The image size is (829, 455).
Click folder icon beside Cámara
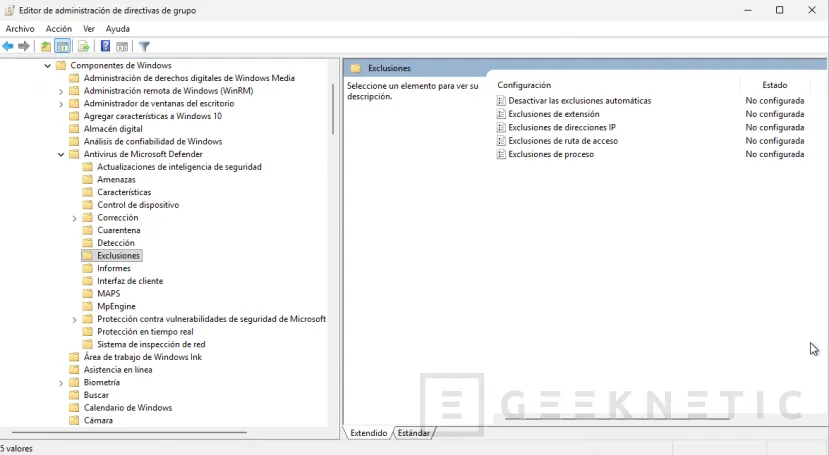coord(75,421)
